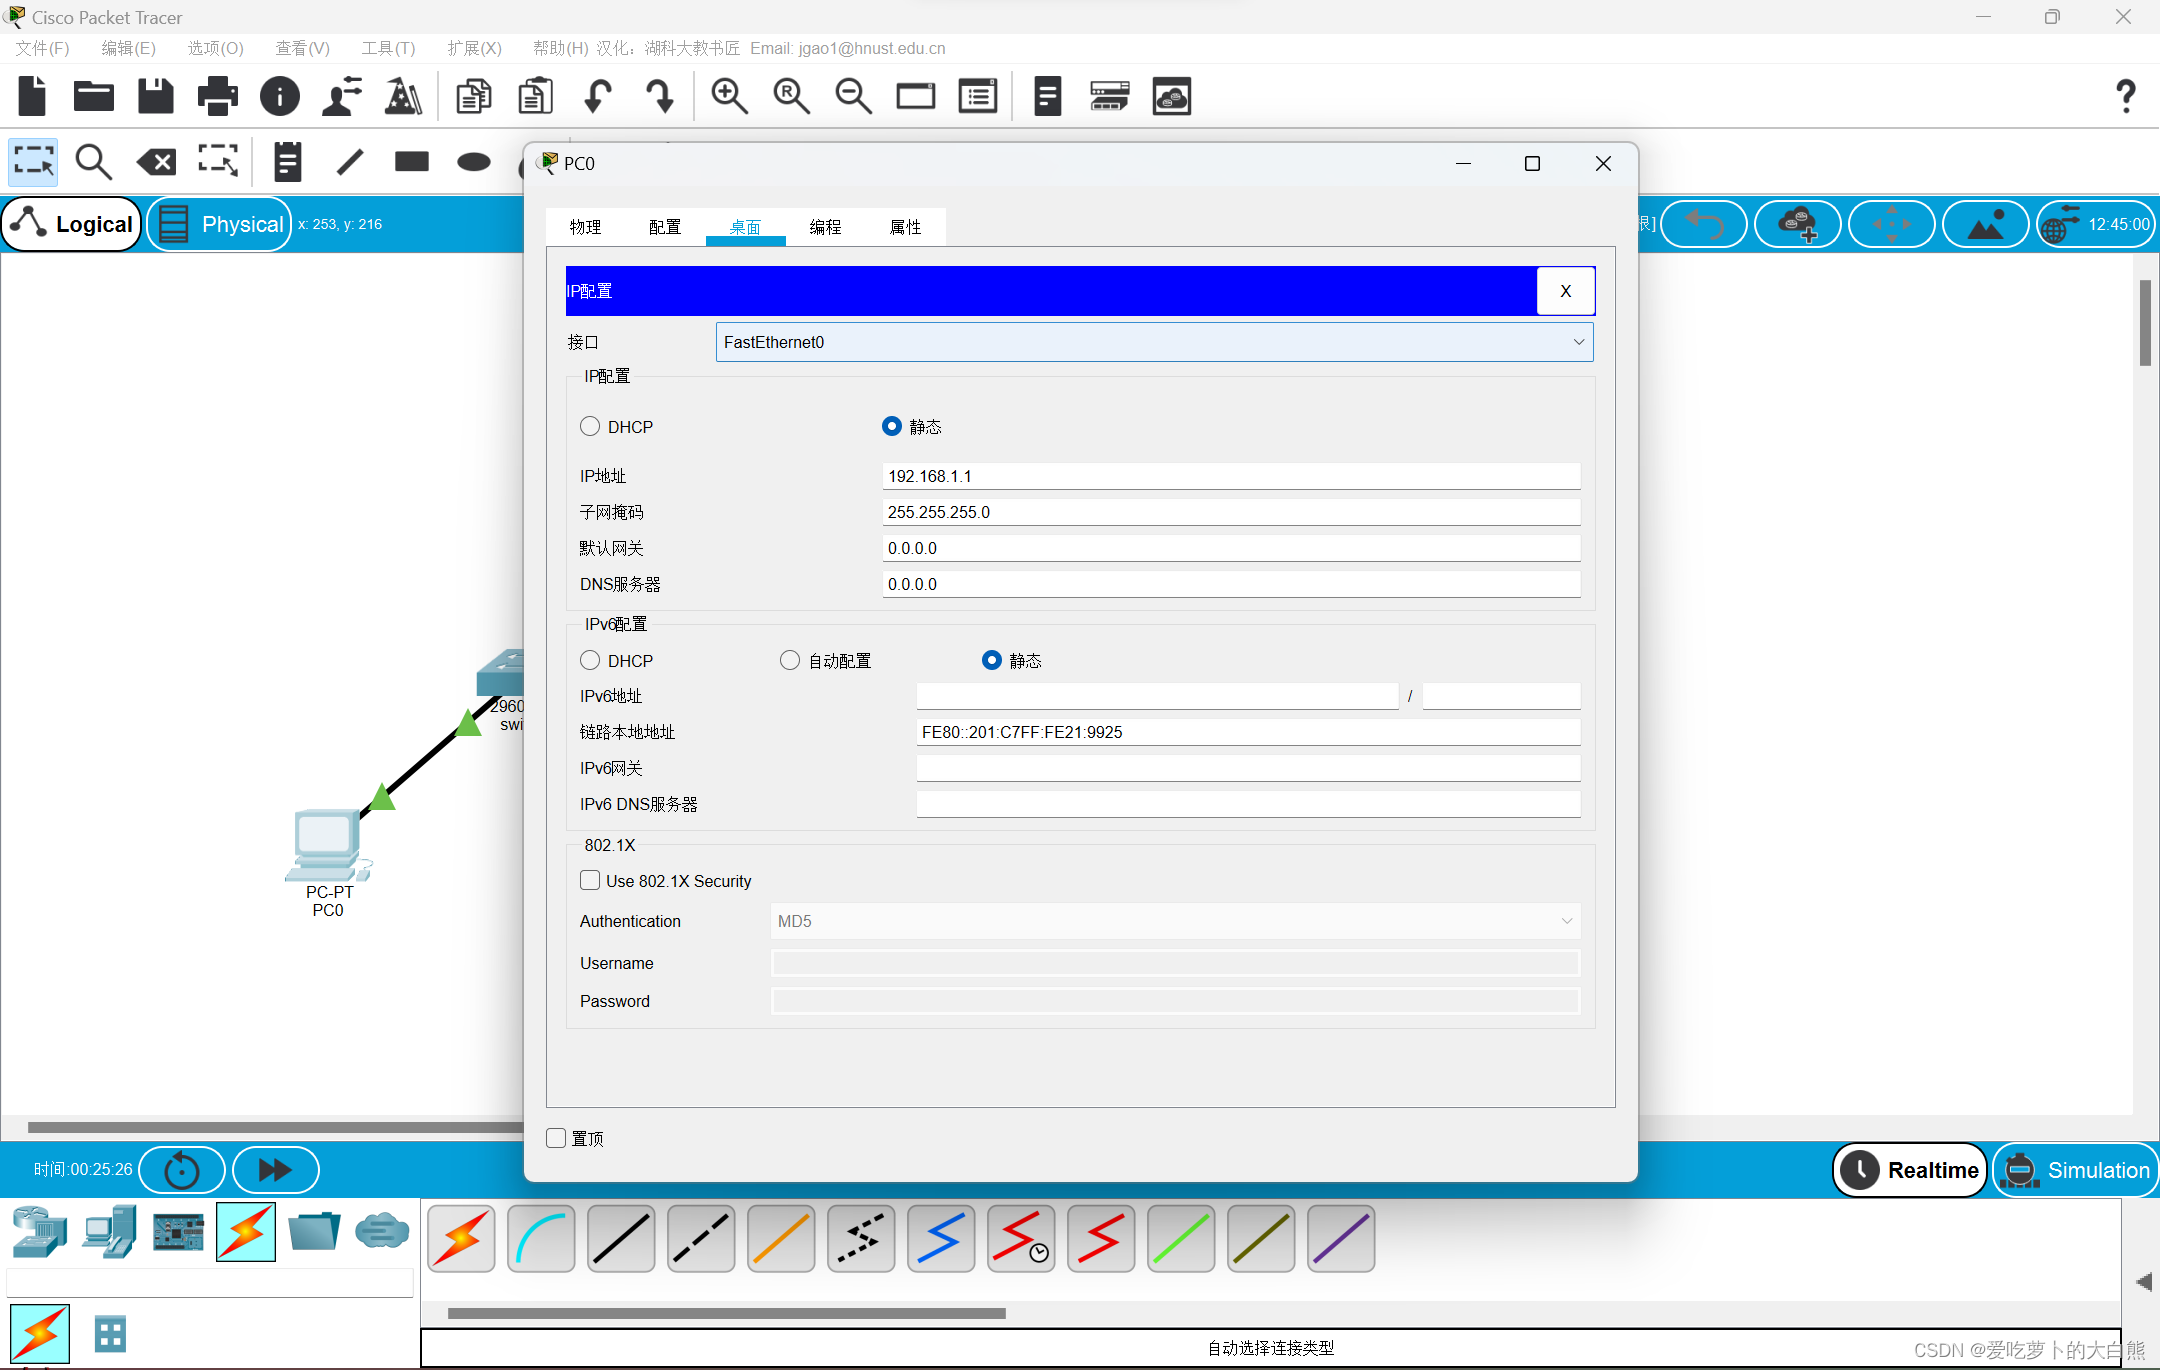This screenshot has height=1370, width=2160.
Task: Expand the FastEthernet0 interface dropdown
Action: pyautogui.click(x=1154, y=342)
